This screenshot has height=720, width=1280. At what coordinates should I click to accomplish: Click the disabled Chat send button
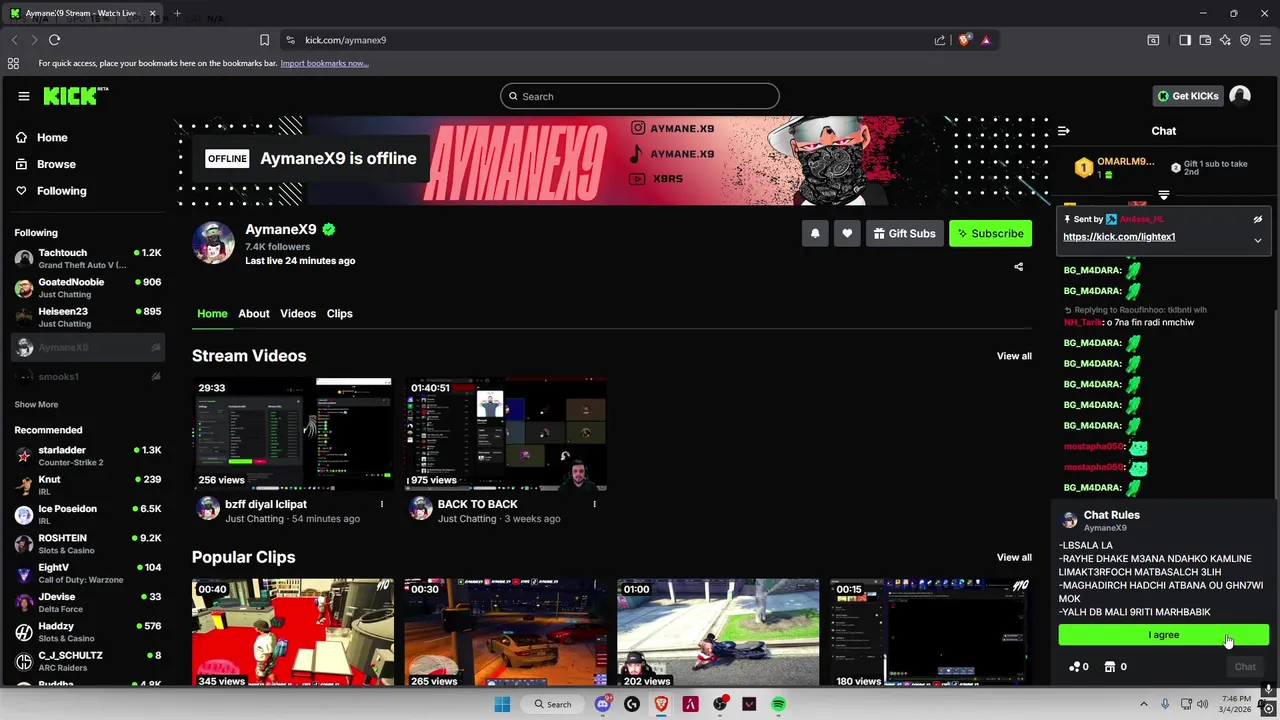tap(1245, 667)
